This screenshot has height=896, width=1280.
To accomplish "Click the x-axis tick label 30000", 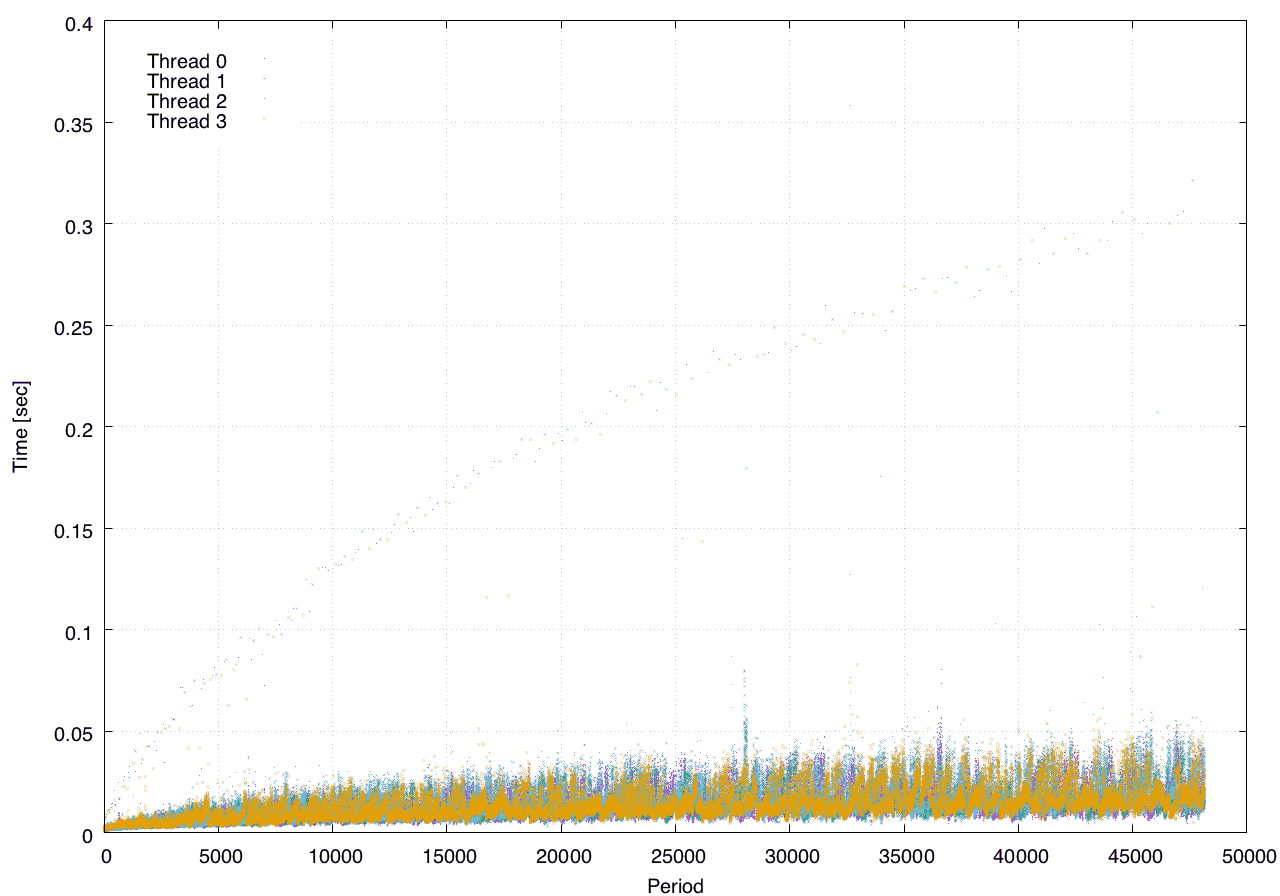I will click(x=790, y=856).
